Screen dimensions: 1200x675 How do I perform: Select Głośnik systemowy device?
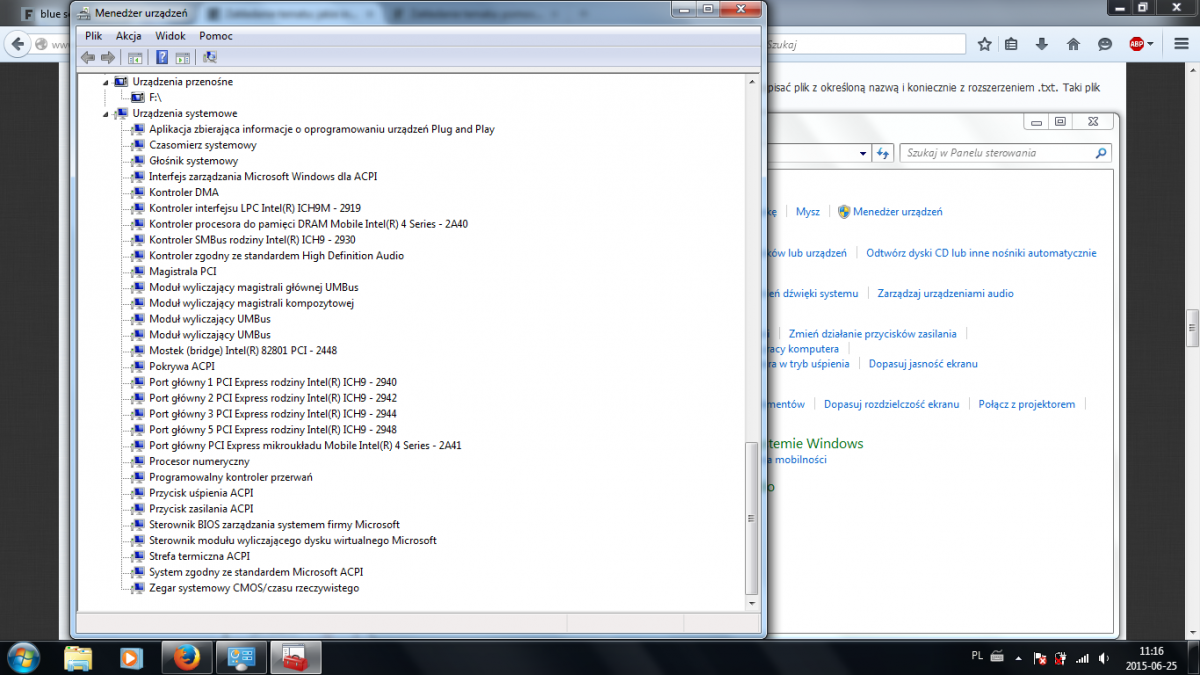[193, 161]
